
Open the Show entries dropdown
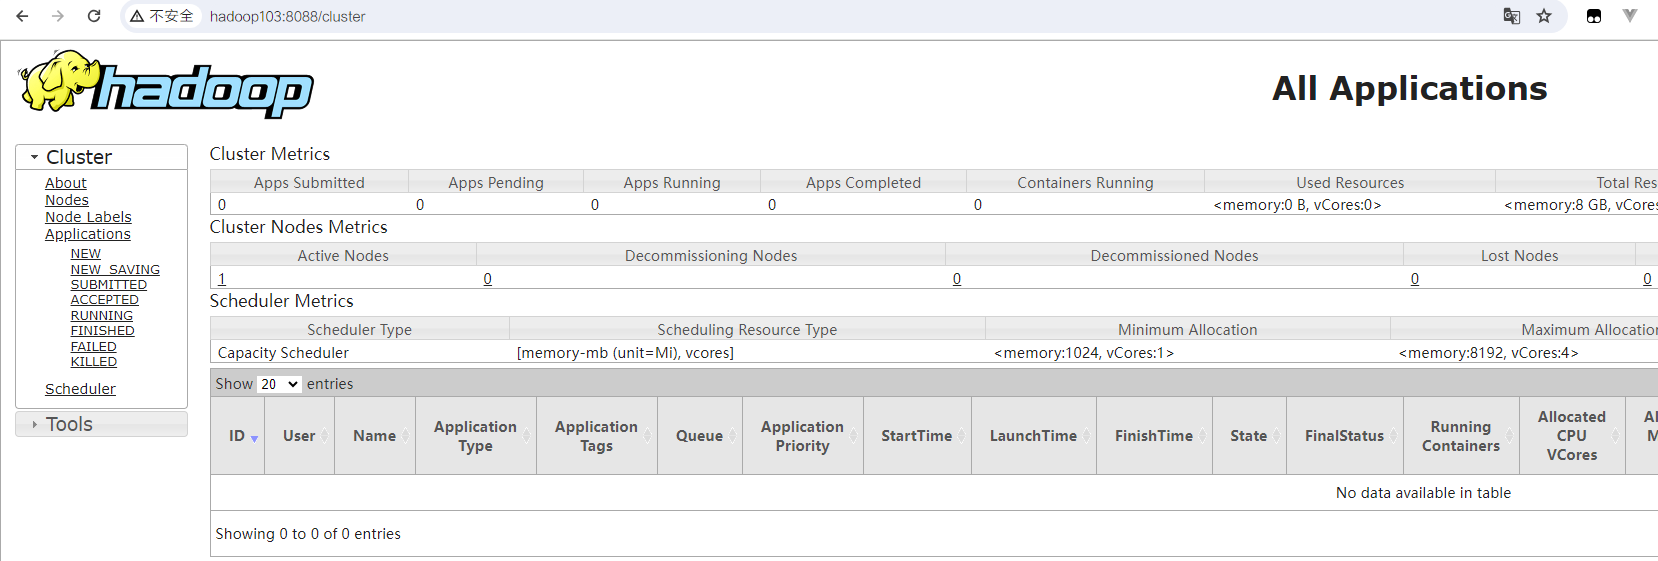coord(279,384)
